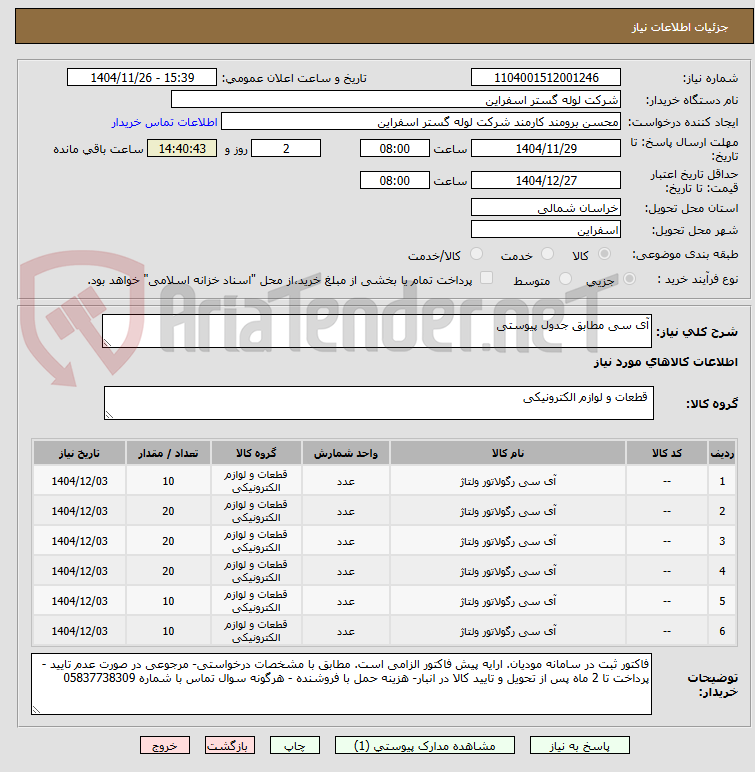Click the requester field محسن برومند
Viewport: 755px width, 772px height.
coord(421,122)
